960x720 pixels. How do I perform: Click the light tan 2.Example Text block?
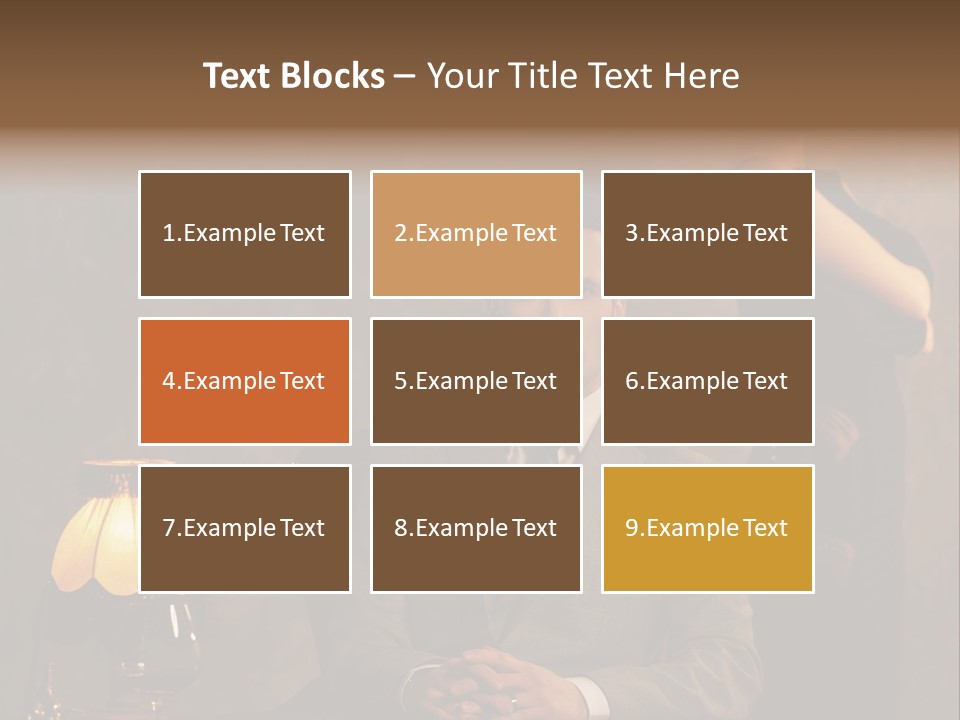click(x=476, y=234)
